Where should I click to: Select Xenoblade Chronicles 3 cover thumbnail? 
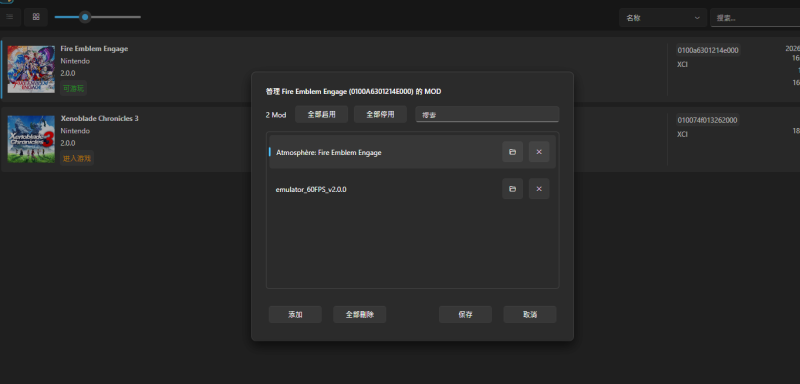click(x=31, y=139)
